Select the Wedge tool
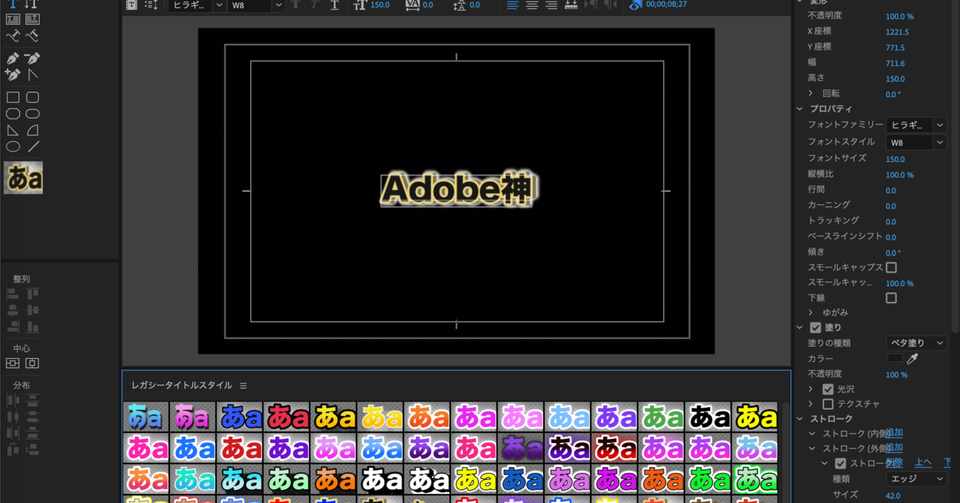960x503 pixels. point(13,130)
